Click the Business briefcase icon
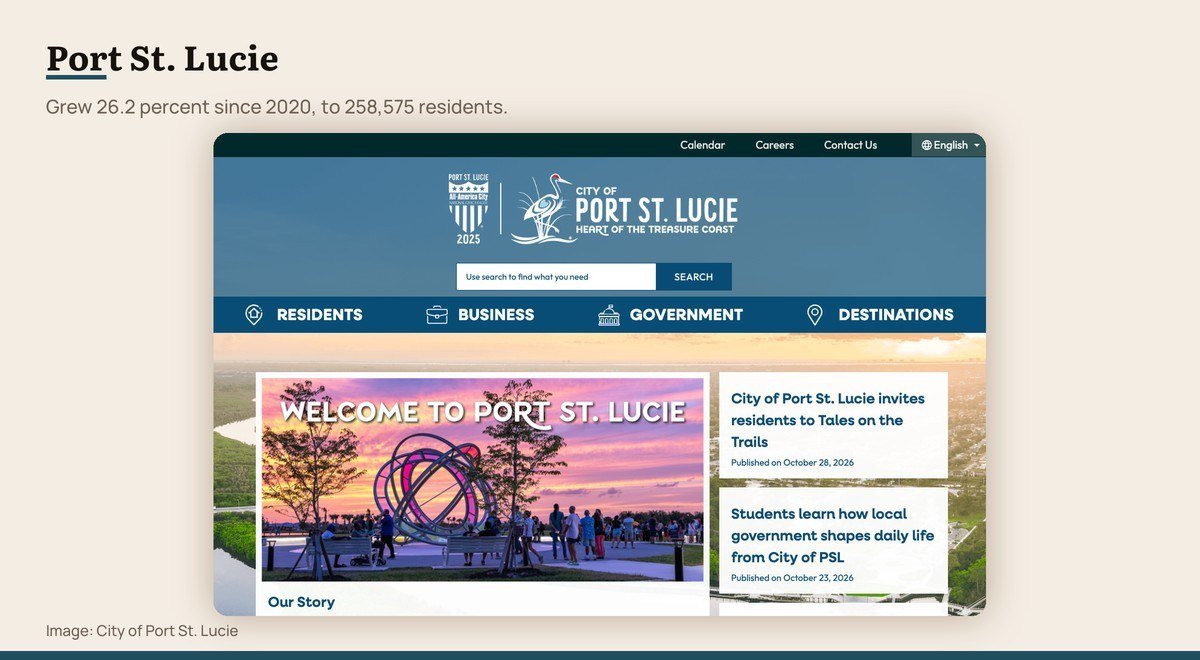This screenshot has width=1200, height=660. [x=437, y=315]
